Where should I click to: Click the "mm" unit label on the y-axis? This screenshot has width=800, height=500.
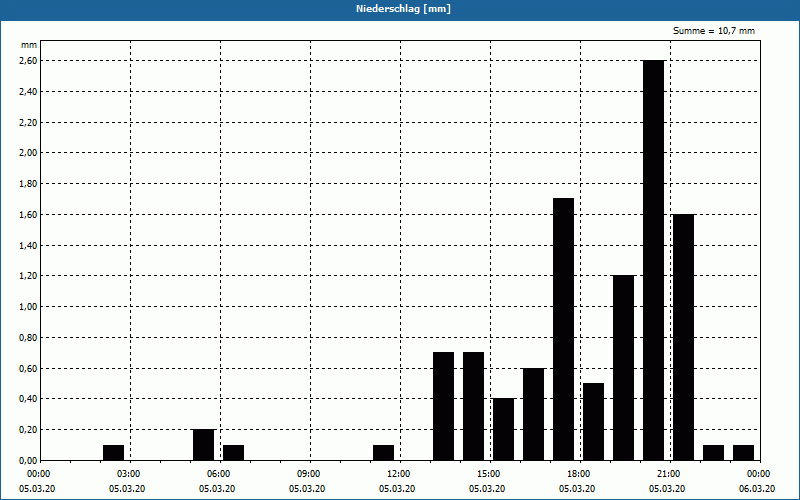pos(29,45)
